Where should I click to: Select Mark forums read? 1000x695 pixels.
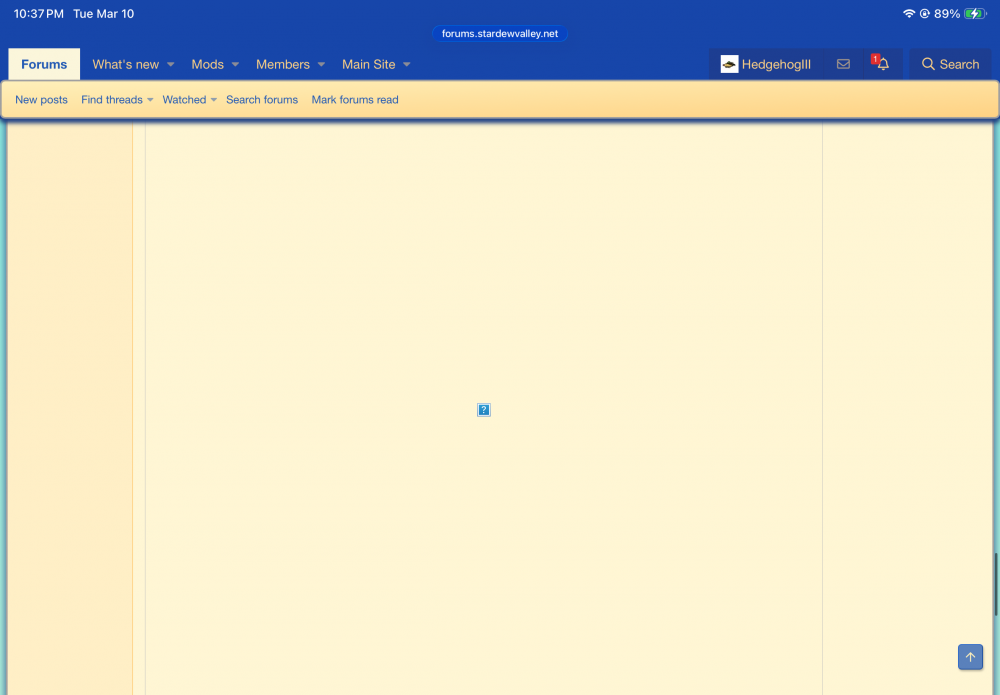(x=355, y=100)
